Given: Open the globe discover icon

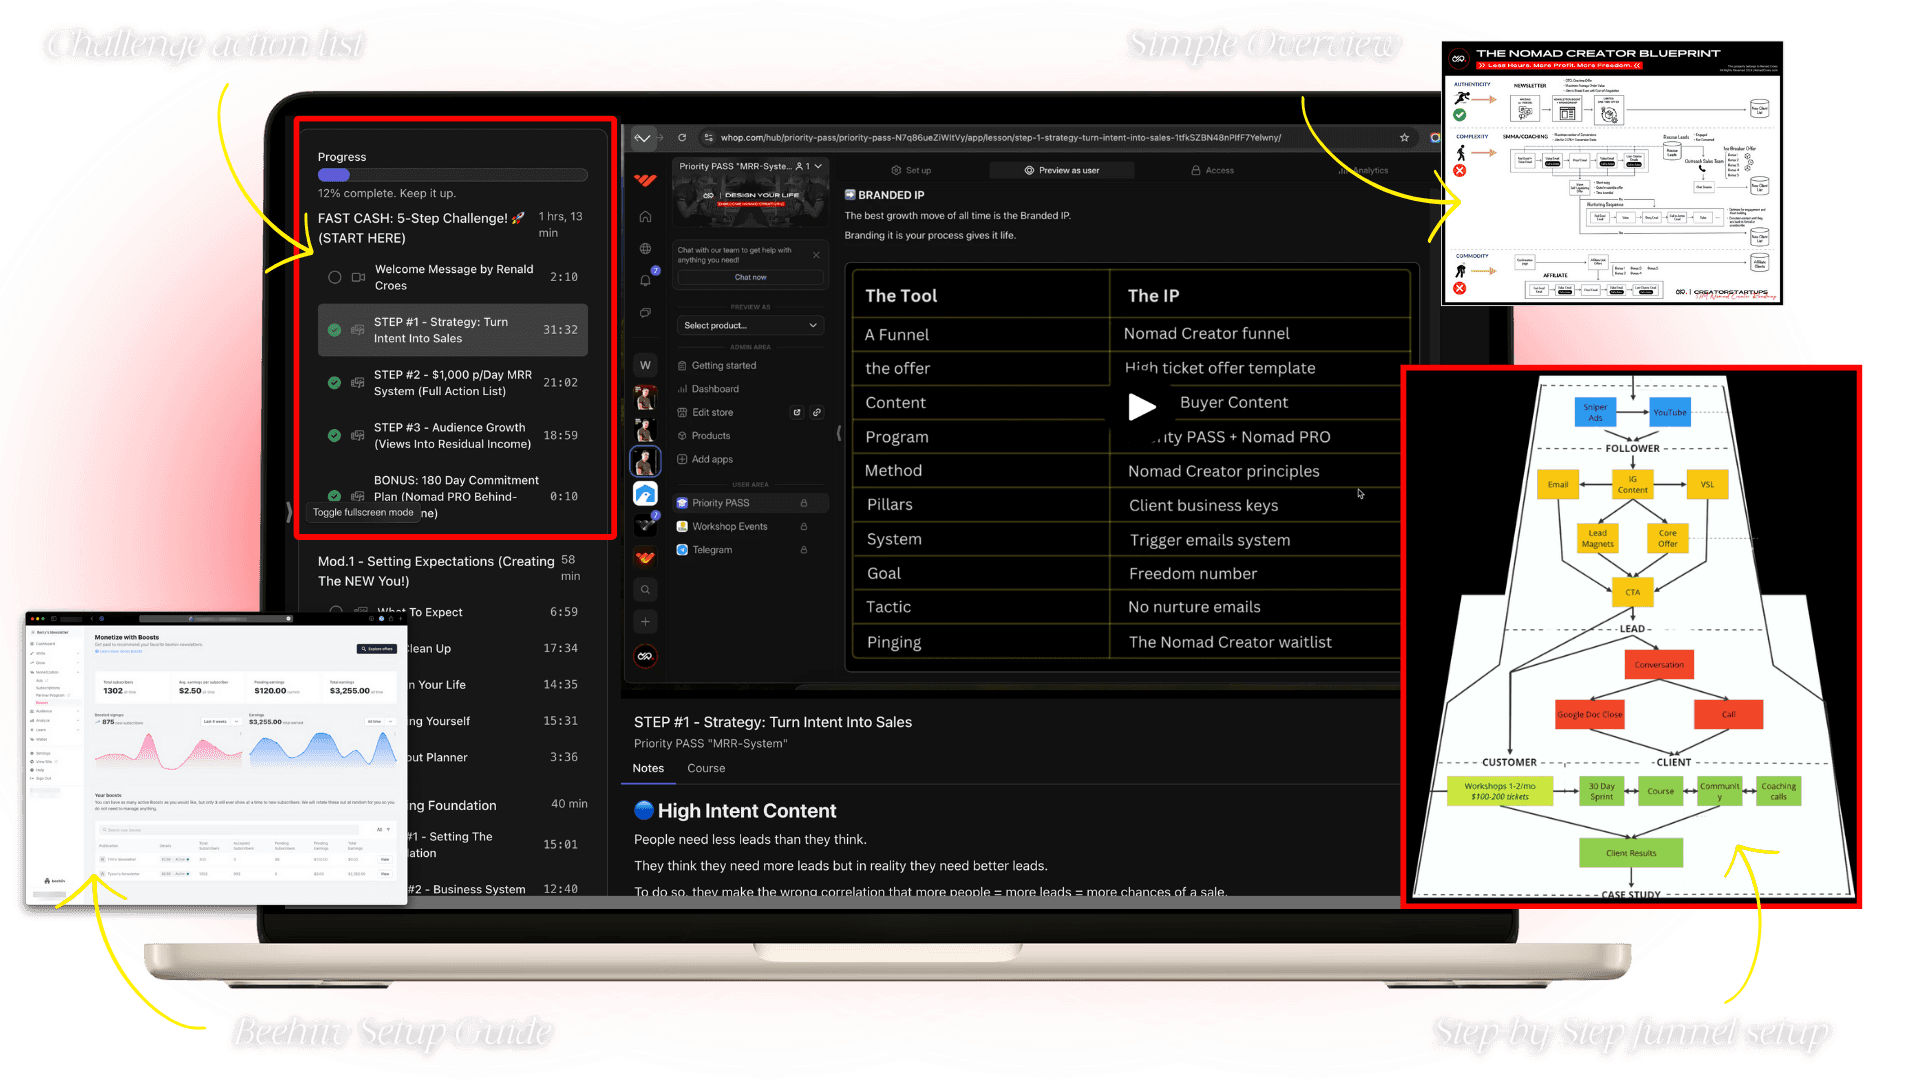Looking at the screenshot, I should coord(645,249).
